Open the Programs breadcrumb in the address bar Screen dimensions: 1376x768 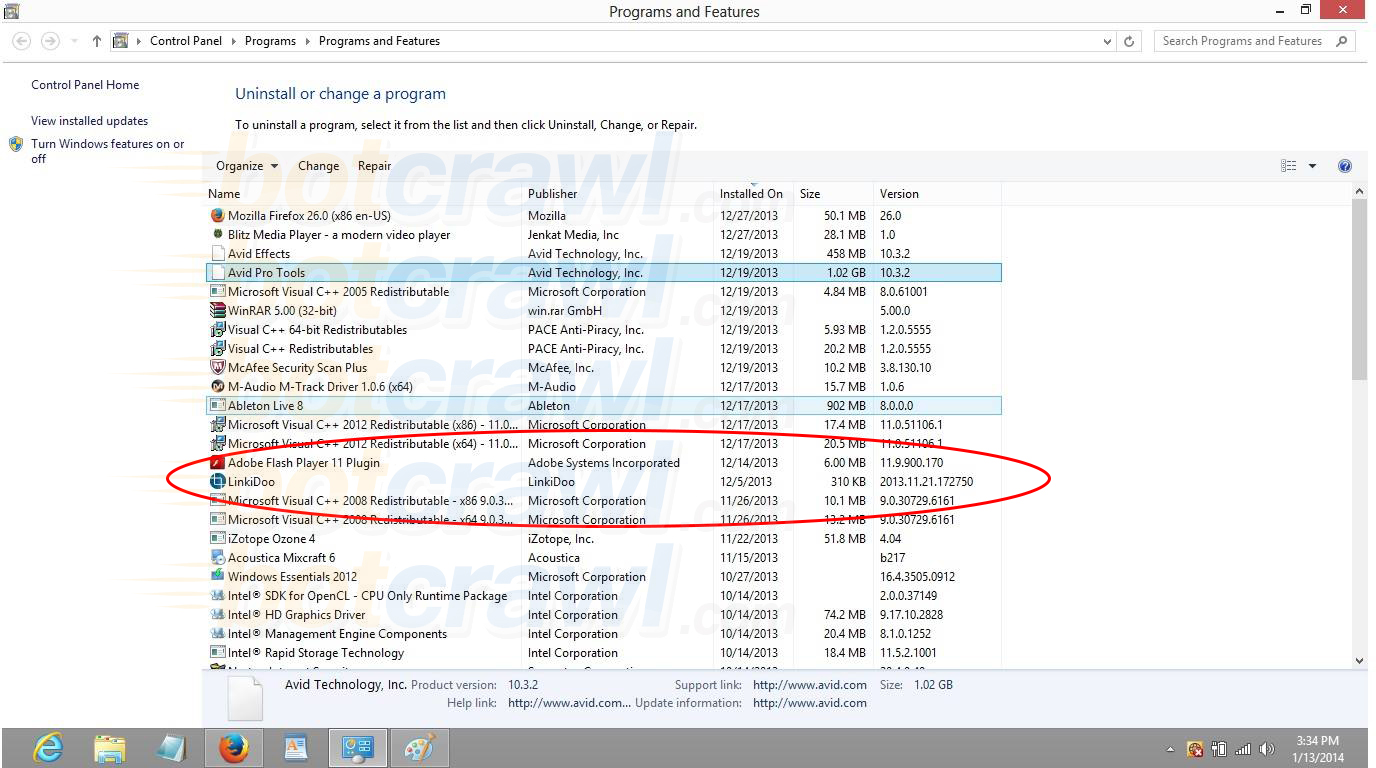(270, 41)
